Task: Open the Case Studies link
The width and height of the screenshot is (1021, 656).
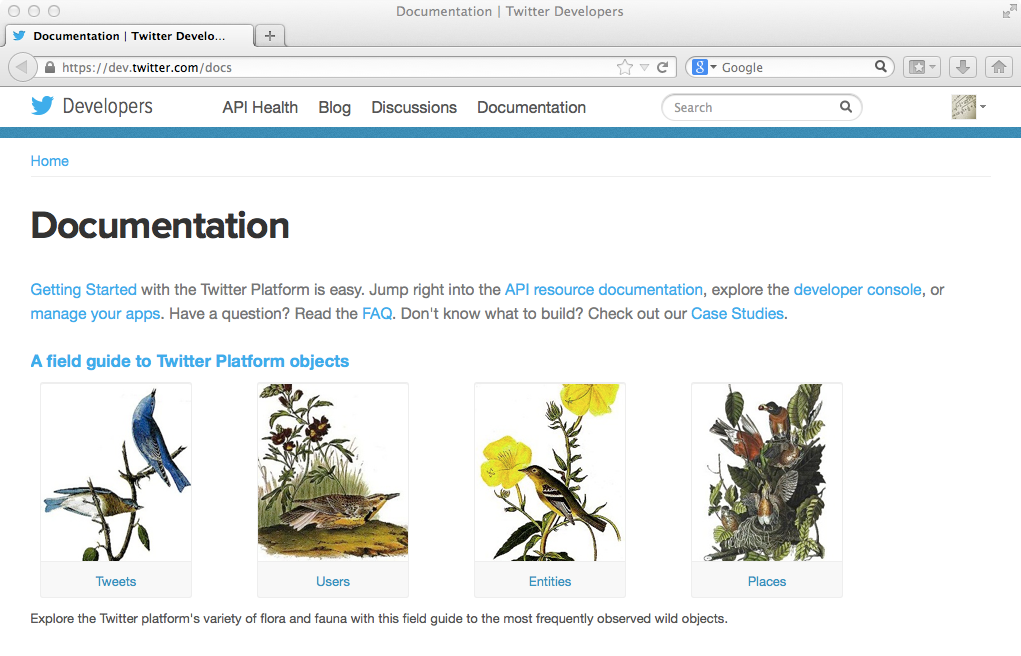Action: coord(737,314)
